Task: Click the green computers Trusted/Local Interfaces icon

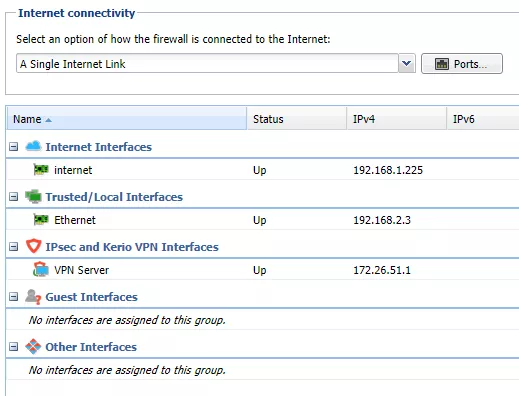Action: [33, 196]
